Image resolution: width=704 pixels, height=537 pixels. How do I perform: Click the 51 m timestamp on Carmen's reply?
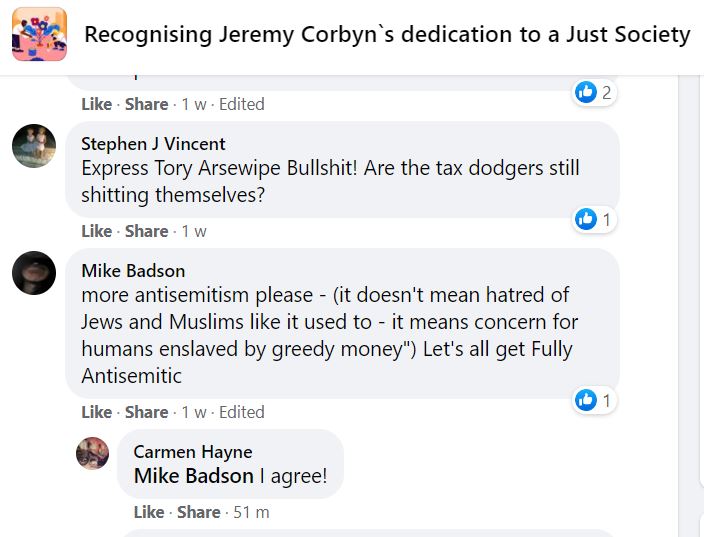point(251,512)
